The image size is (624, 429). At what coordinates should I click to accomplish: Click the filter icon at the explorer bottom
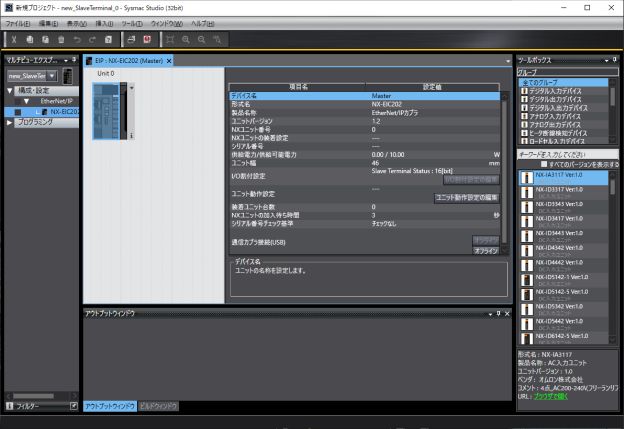pos(10,406)
